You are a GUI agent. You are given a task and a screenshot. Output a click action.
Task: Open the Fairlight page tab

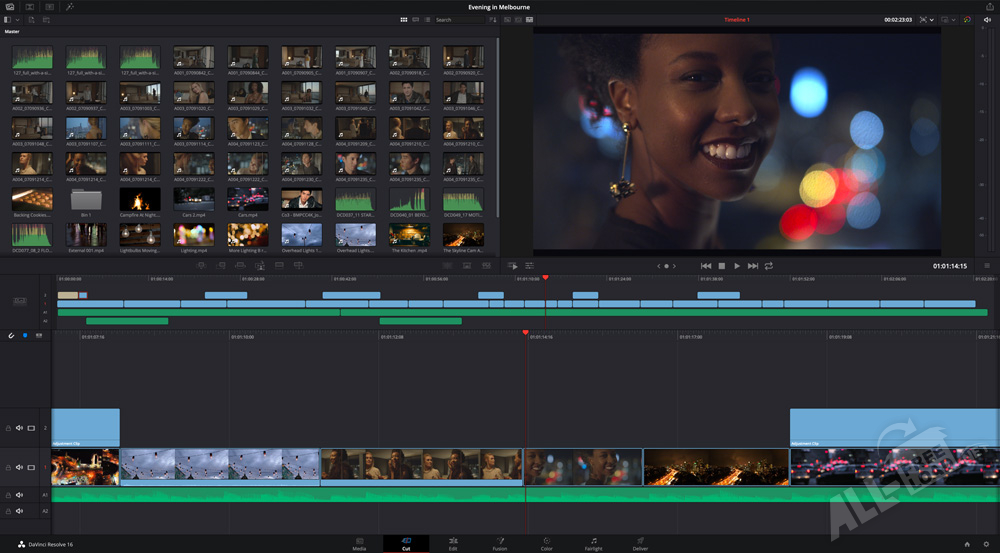pos(593,543)
